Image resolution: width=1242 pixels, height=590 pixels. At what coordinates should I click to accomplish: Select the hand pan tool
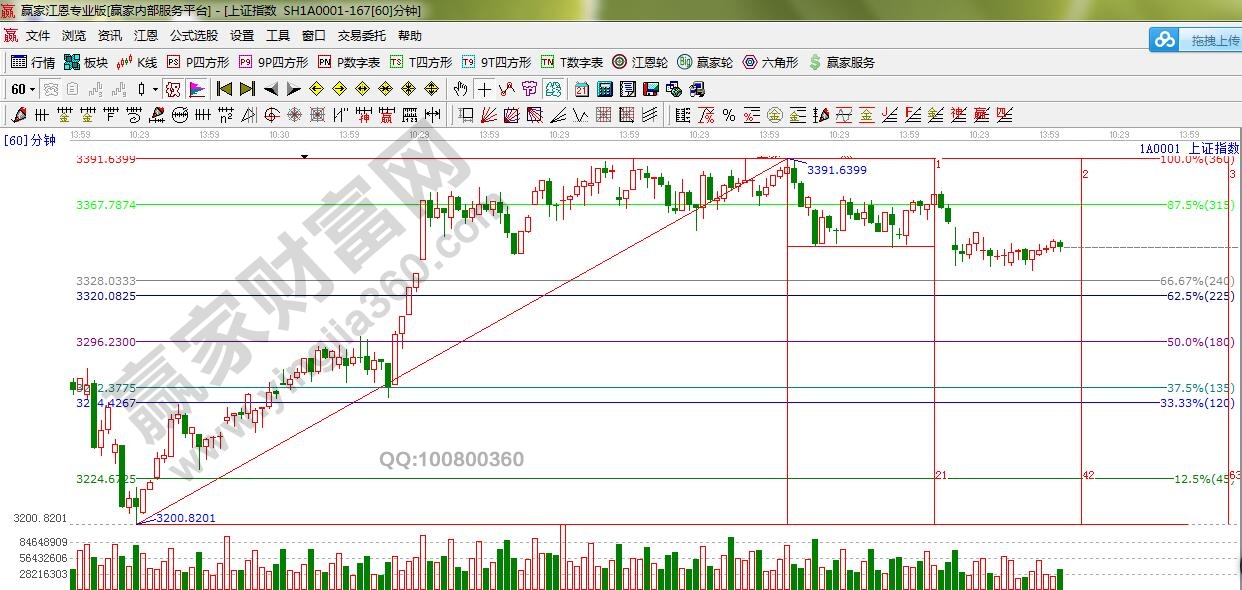(460, 89)
